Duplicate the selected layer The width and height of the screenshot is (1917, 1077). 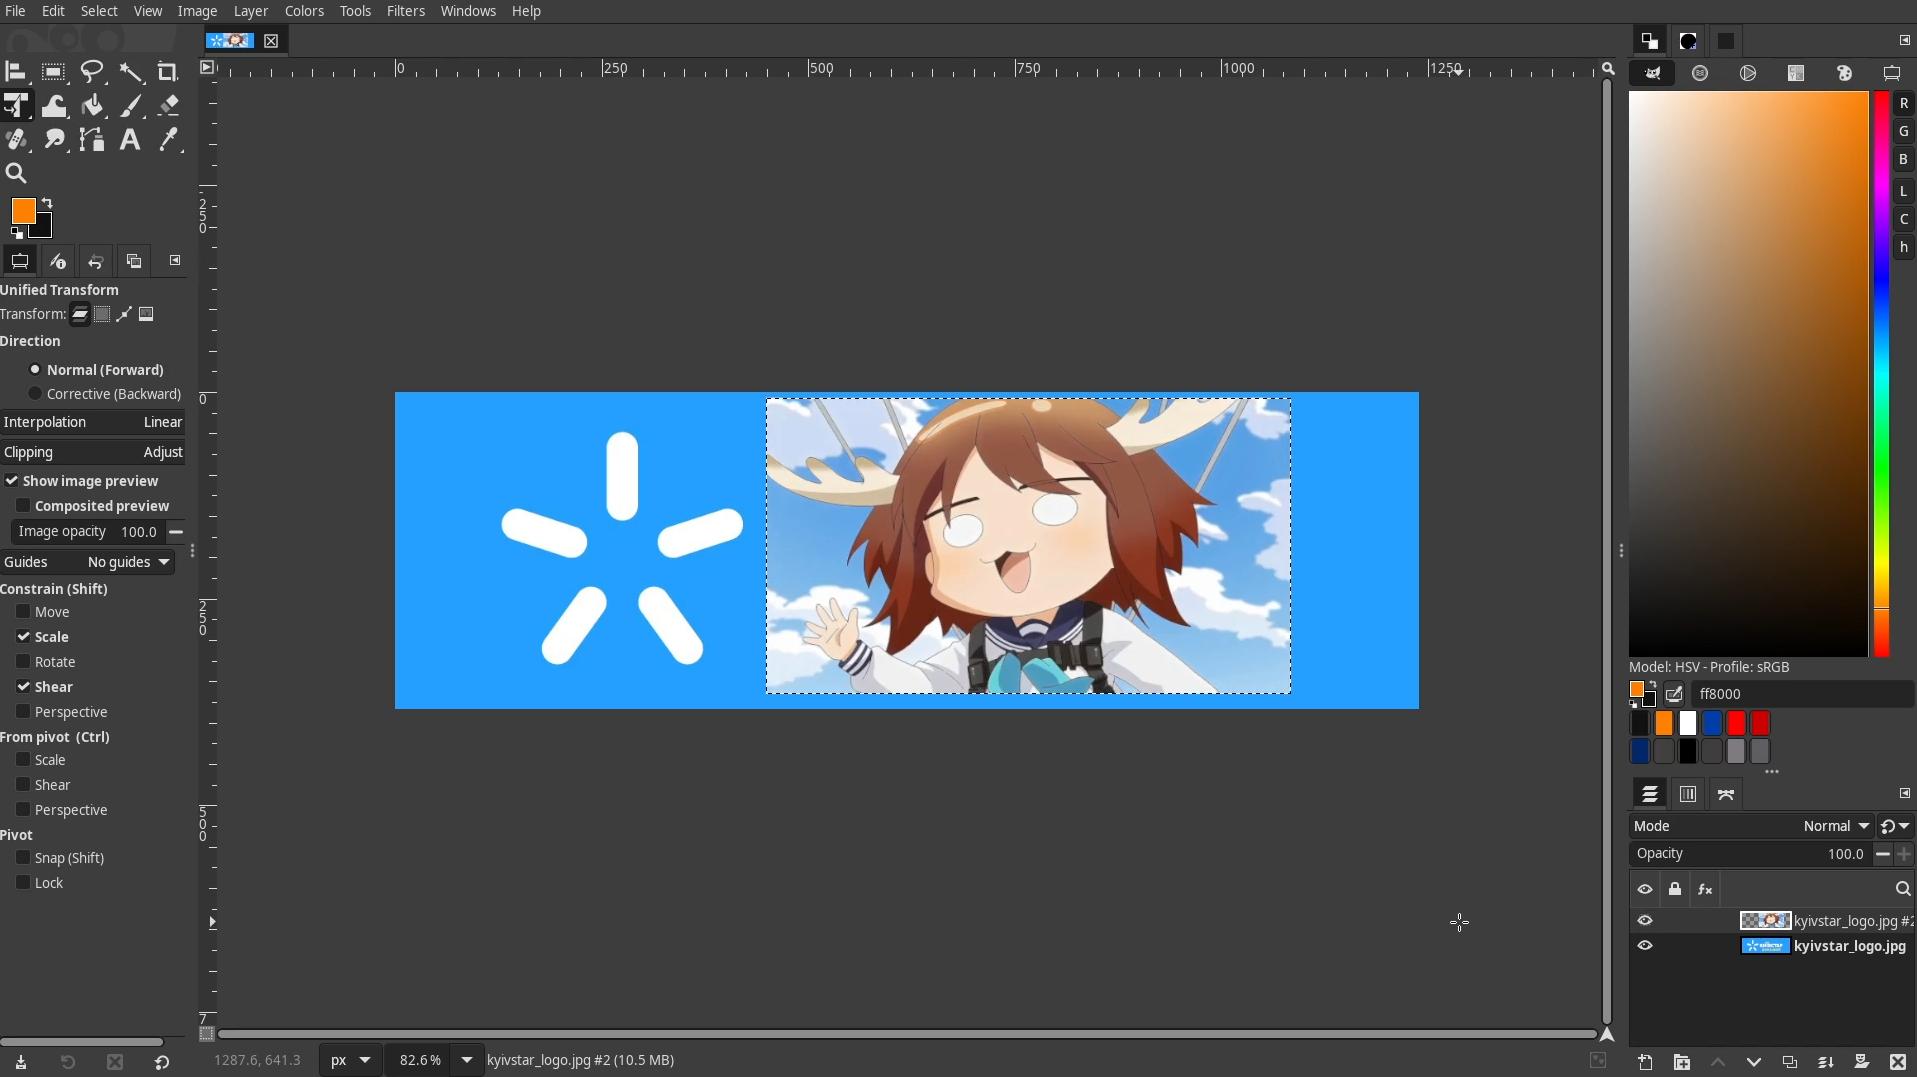(1790, 1062)
